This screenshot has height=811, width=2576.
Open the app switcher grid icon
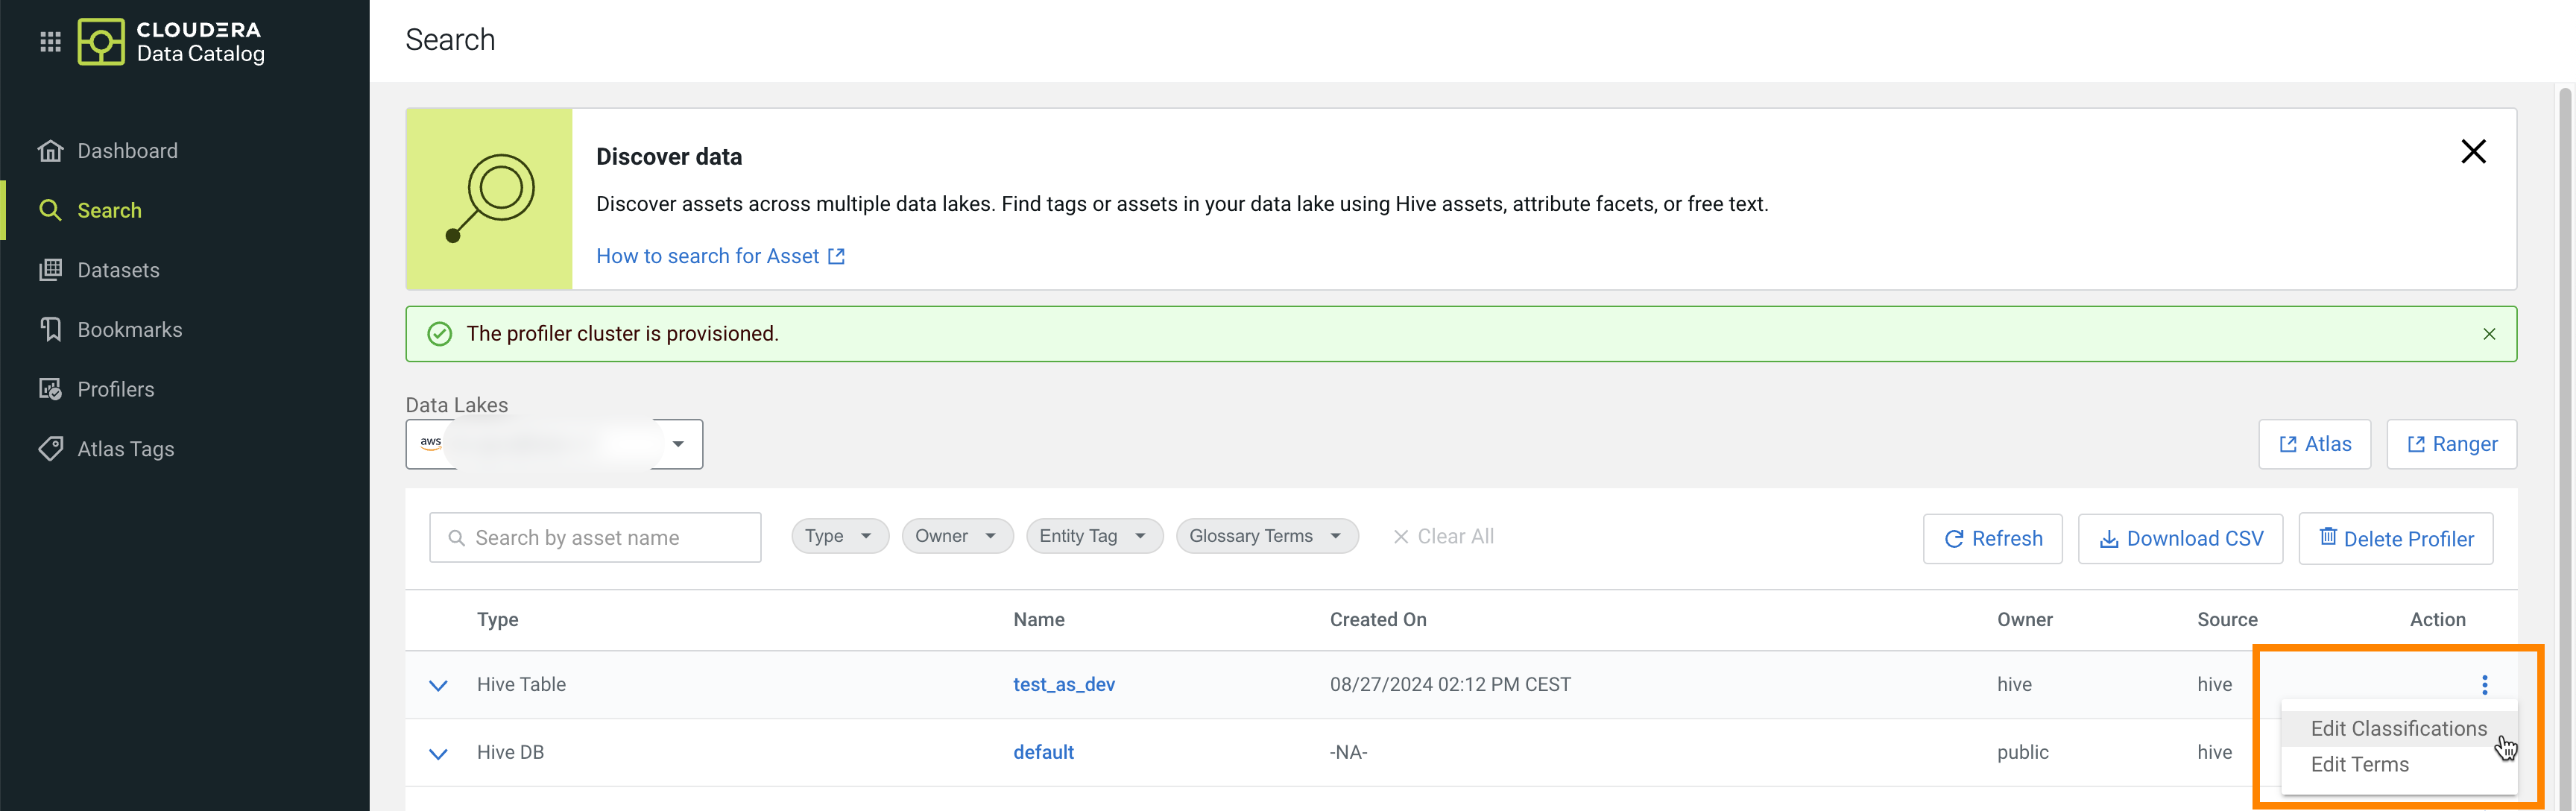tap(50, 42)
